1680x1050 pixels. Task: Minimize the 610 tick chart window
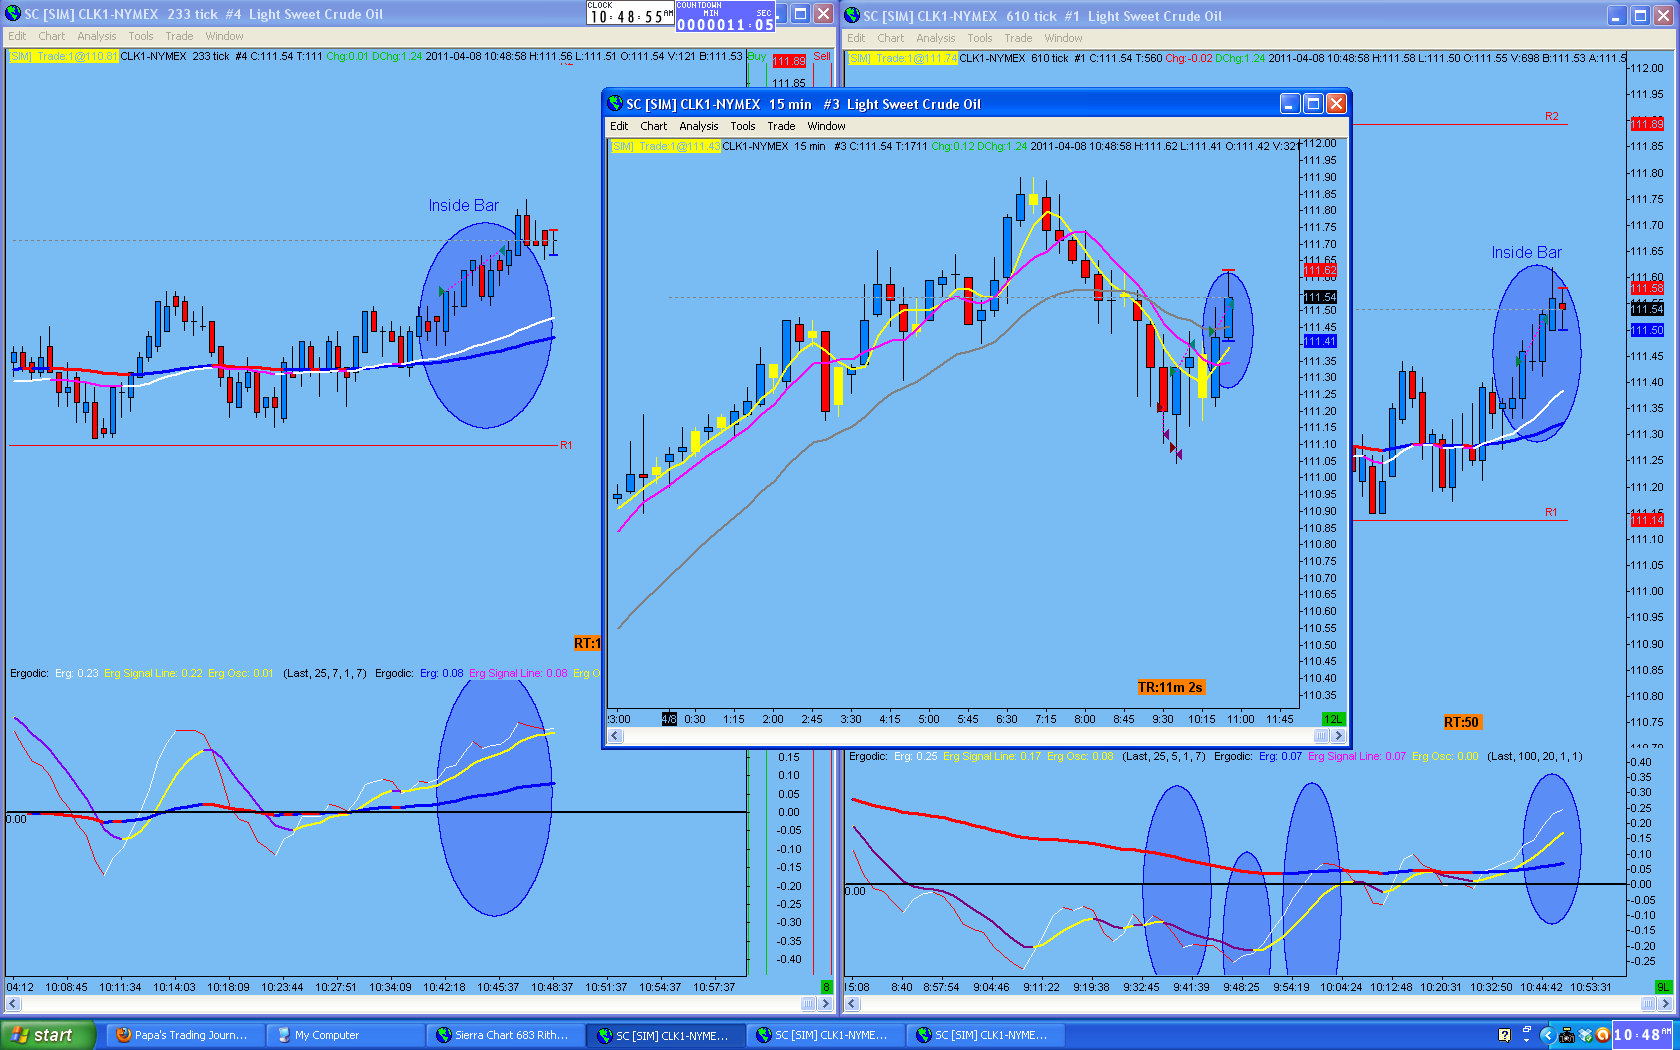pyautogui.click(x=1617, y=16)
